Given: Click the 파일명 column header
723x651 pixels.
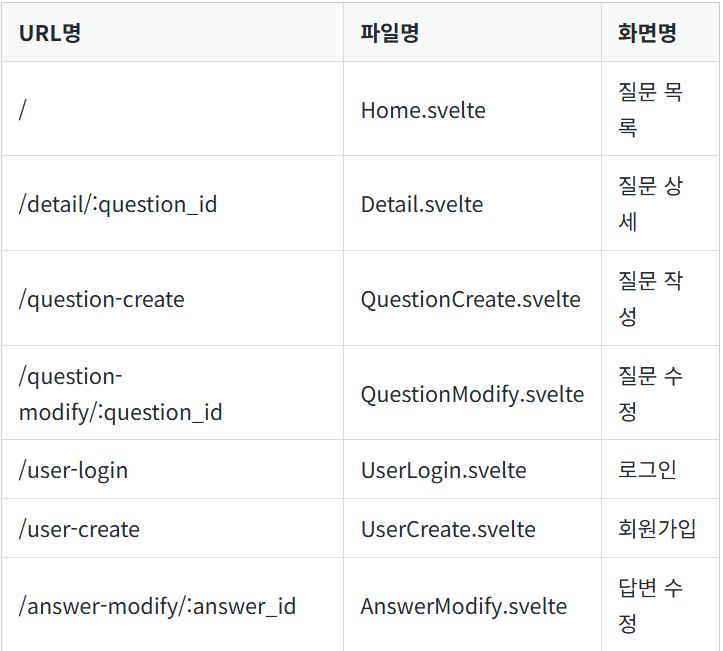Looking at the screenshot, I should (390, 32).
